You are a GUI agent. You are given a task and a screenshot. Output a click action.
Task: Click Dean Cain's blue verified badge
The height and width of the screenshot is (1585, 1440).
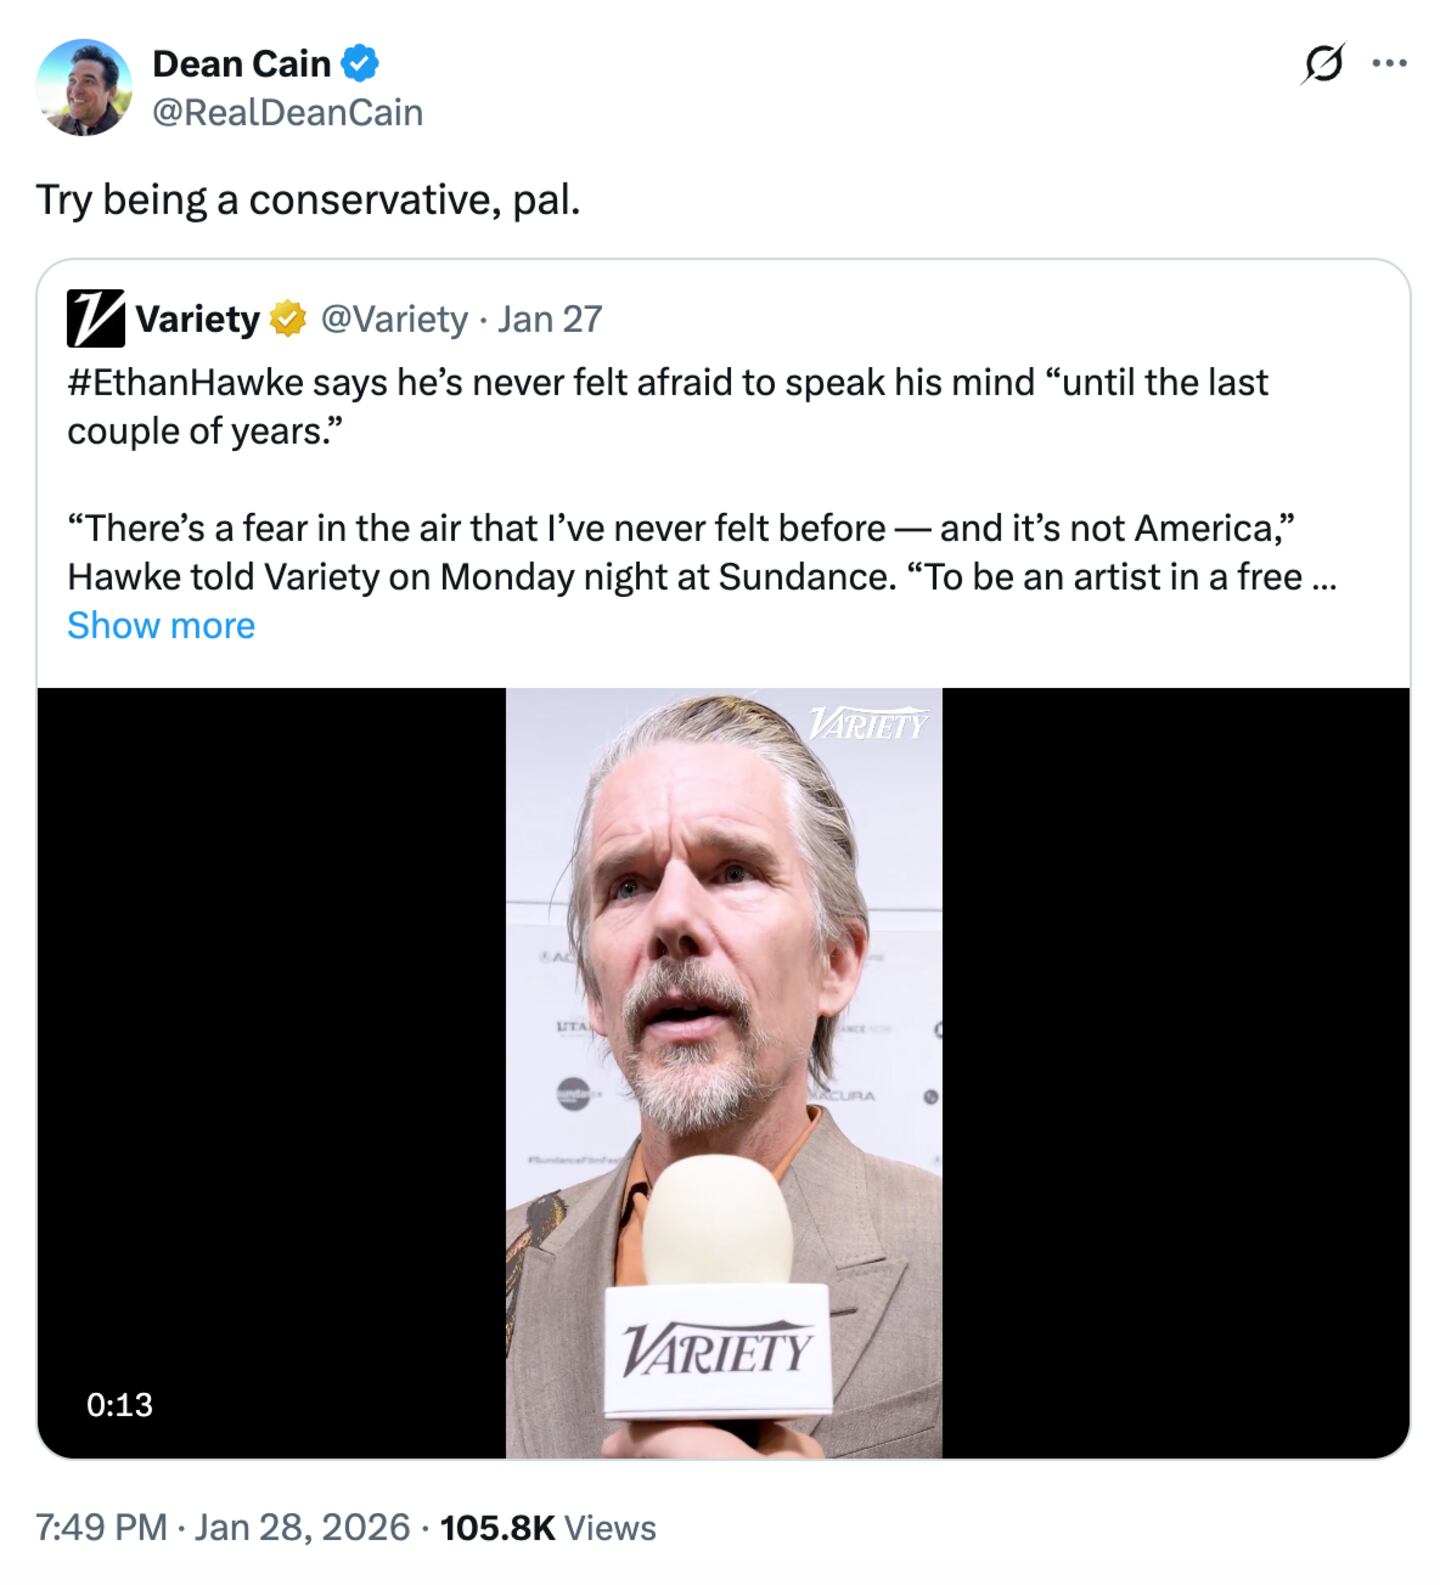360,64
